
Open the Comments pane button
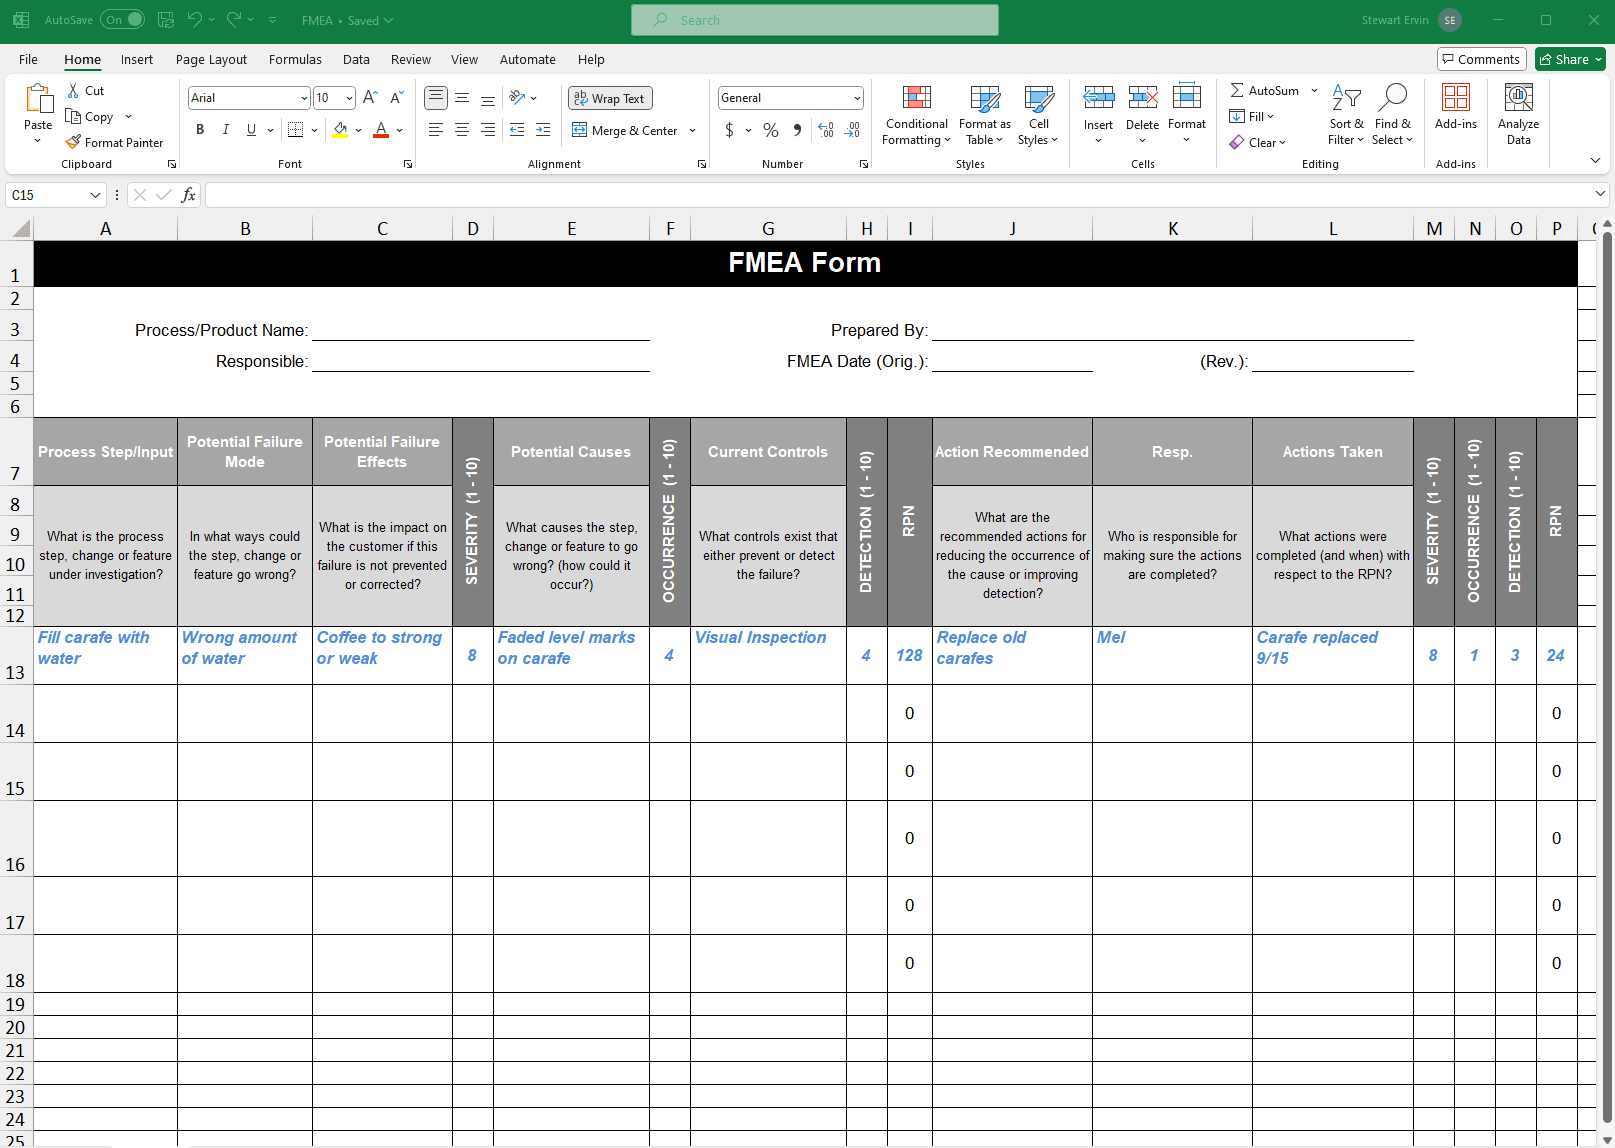coord(1482,59)
